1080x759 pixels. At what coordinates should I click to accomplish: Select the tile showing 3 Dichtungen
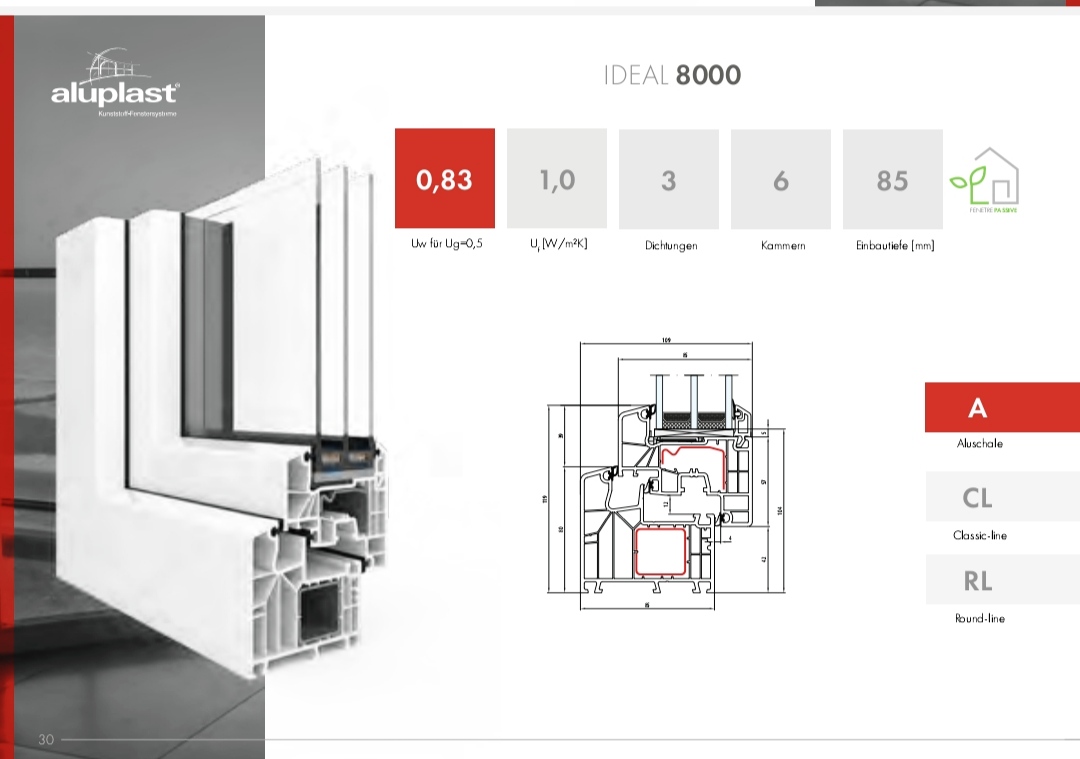point(668,179)
